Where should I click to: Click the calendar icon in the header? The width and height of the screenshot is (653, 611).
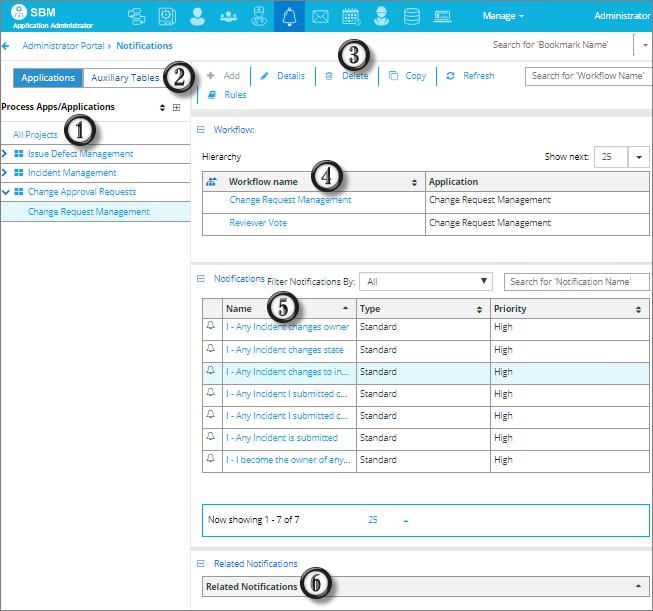pyautogui.click(x=351, y=17)
